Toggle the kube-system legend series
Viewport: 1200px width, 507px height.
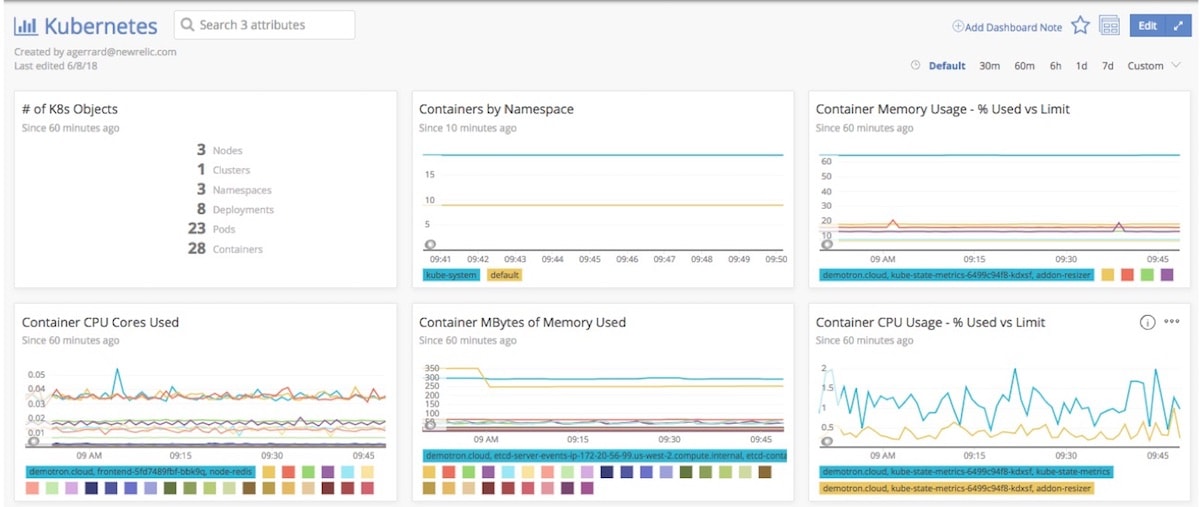tap(451, 274)
